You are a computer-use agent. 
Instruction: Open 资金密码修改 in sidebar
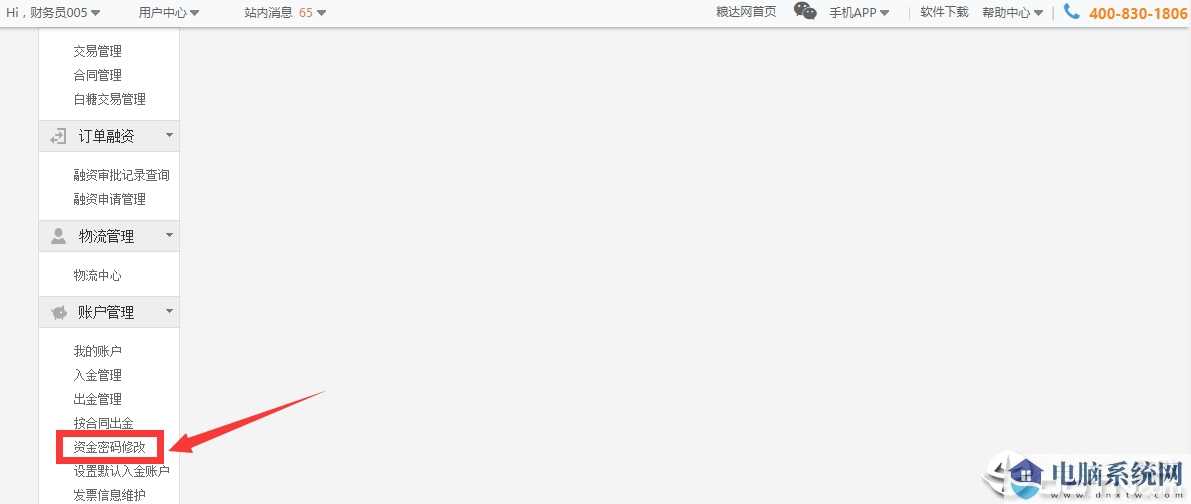click(x=109, y=447)
